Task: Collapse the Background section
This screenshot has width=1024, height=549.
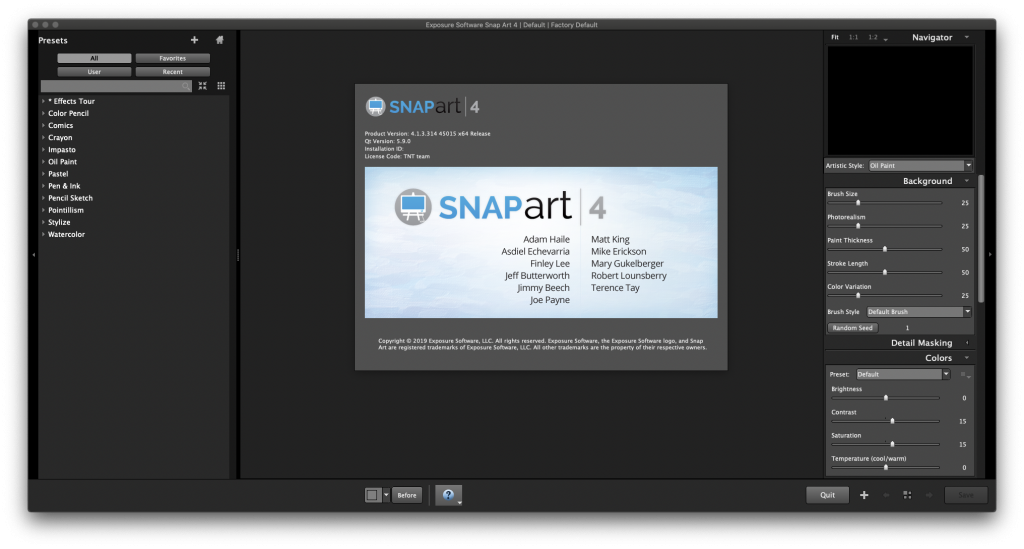Action: (x=967, y=181)
